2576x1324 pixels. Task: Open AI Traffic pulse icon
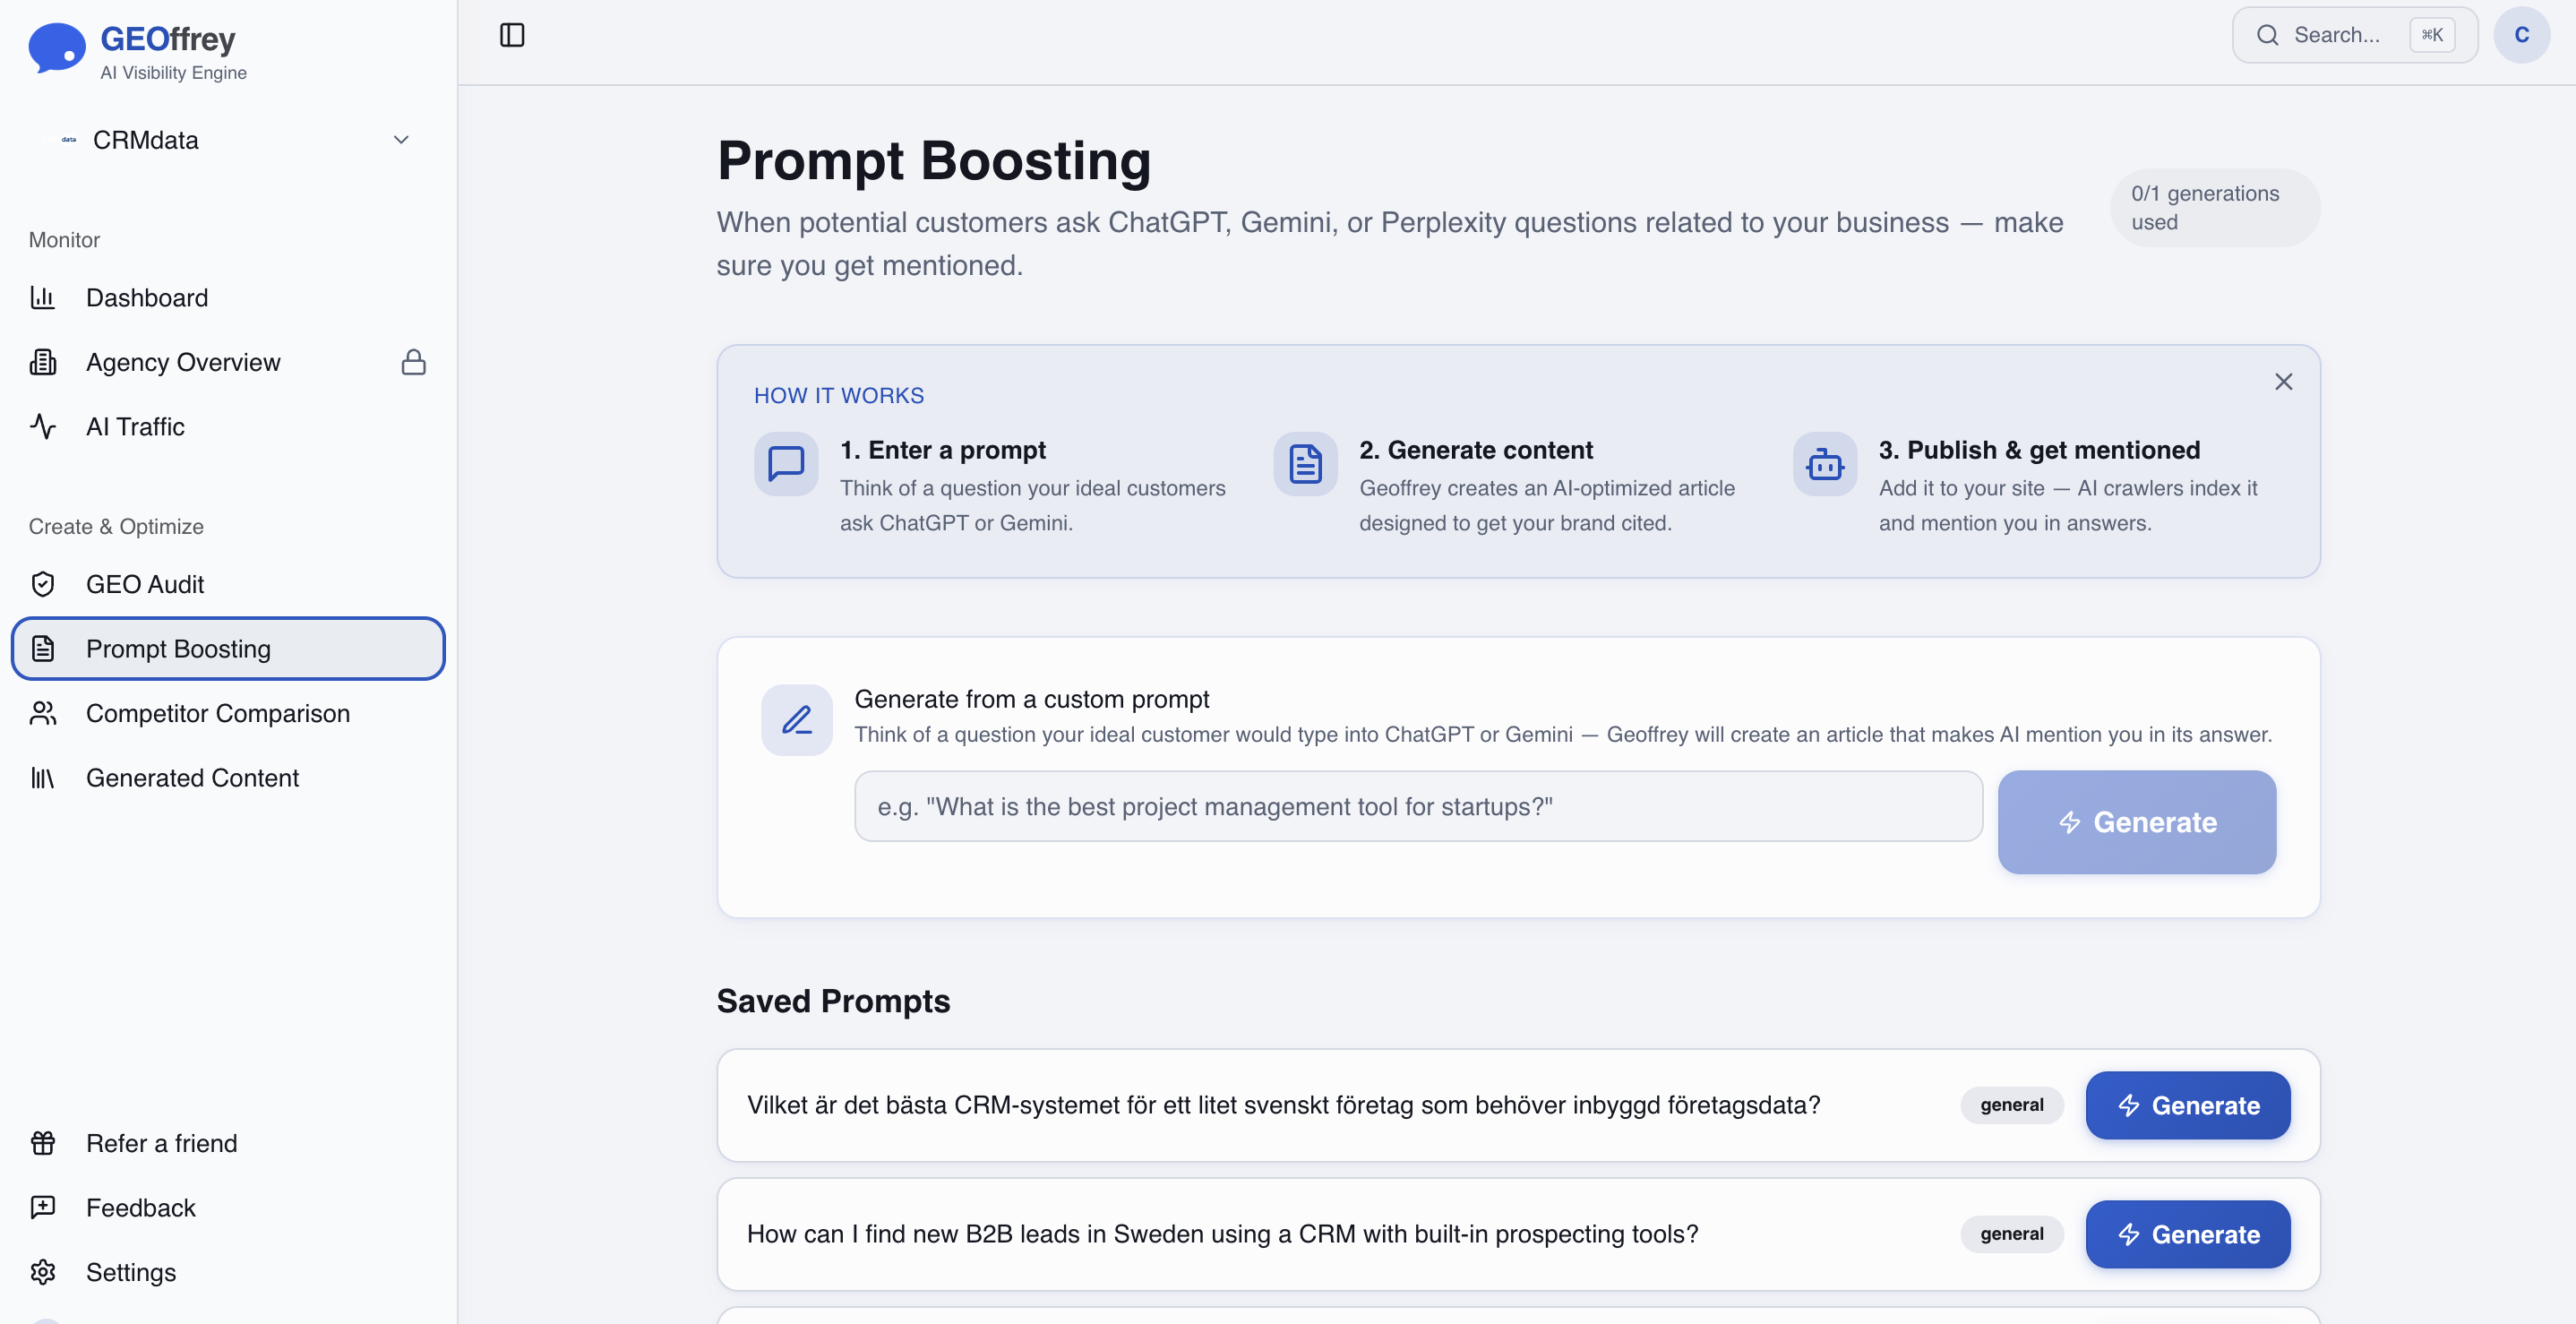[x=43, y=427]
